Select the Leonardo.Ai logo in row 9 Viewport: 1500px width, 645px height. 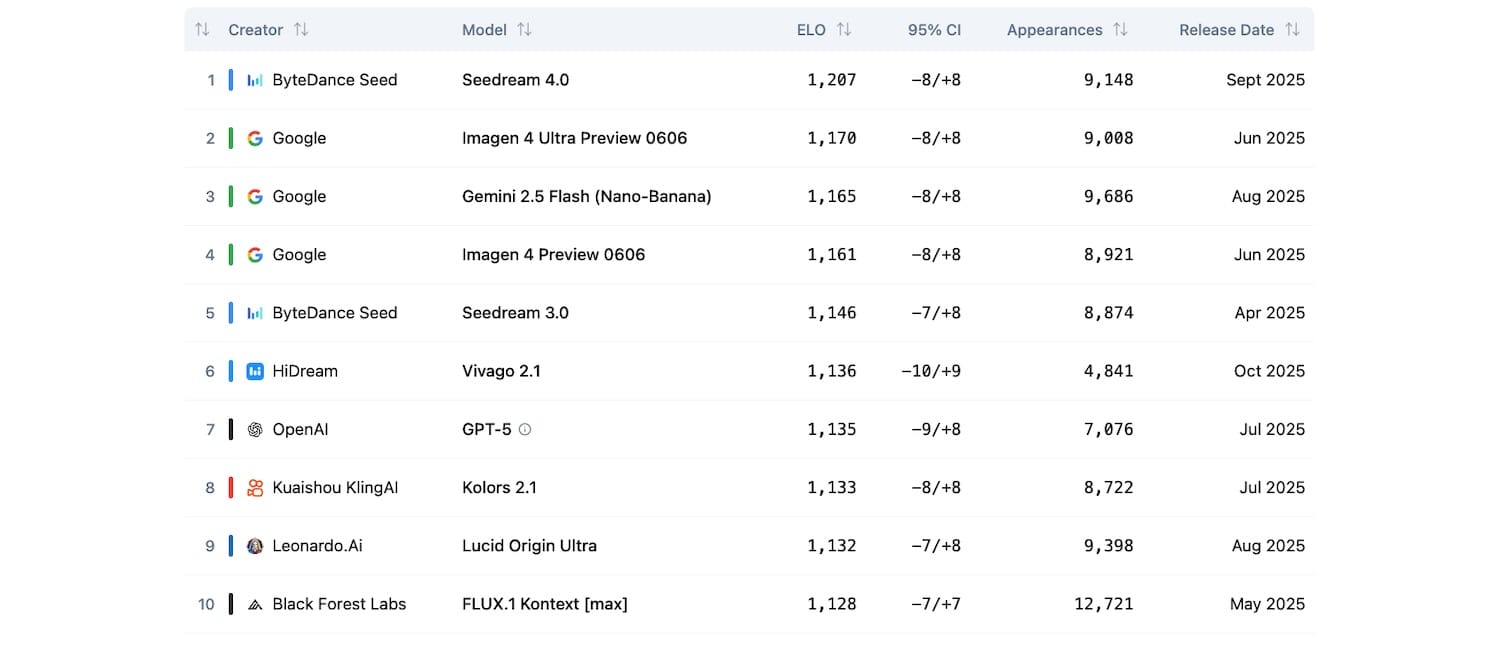pos(255,545)
